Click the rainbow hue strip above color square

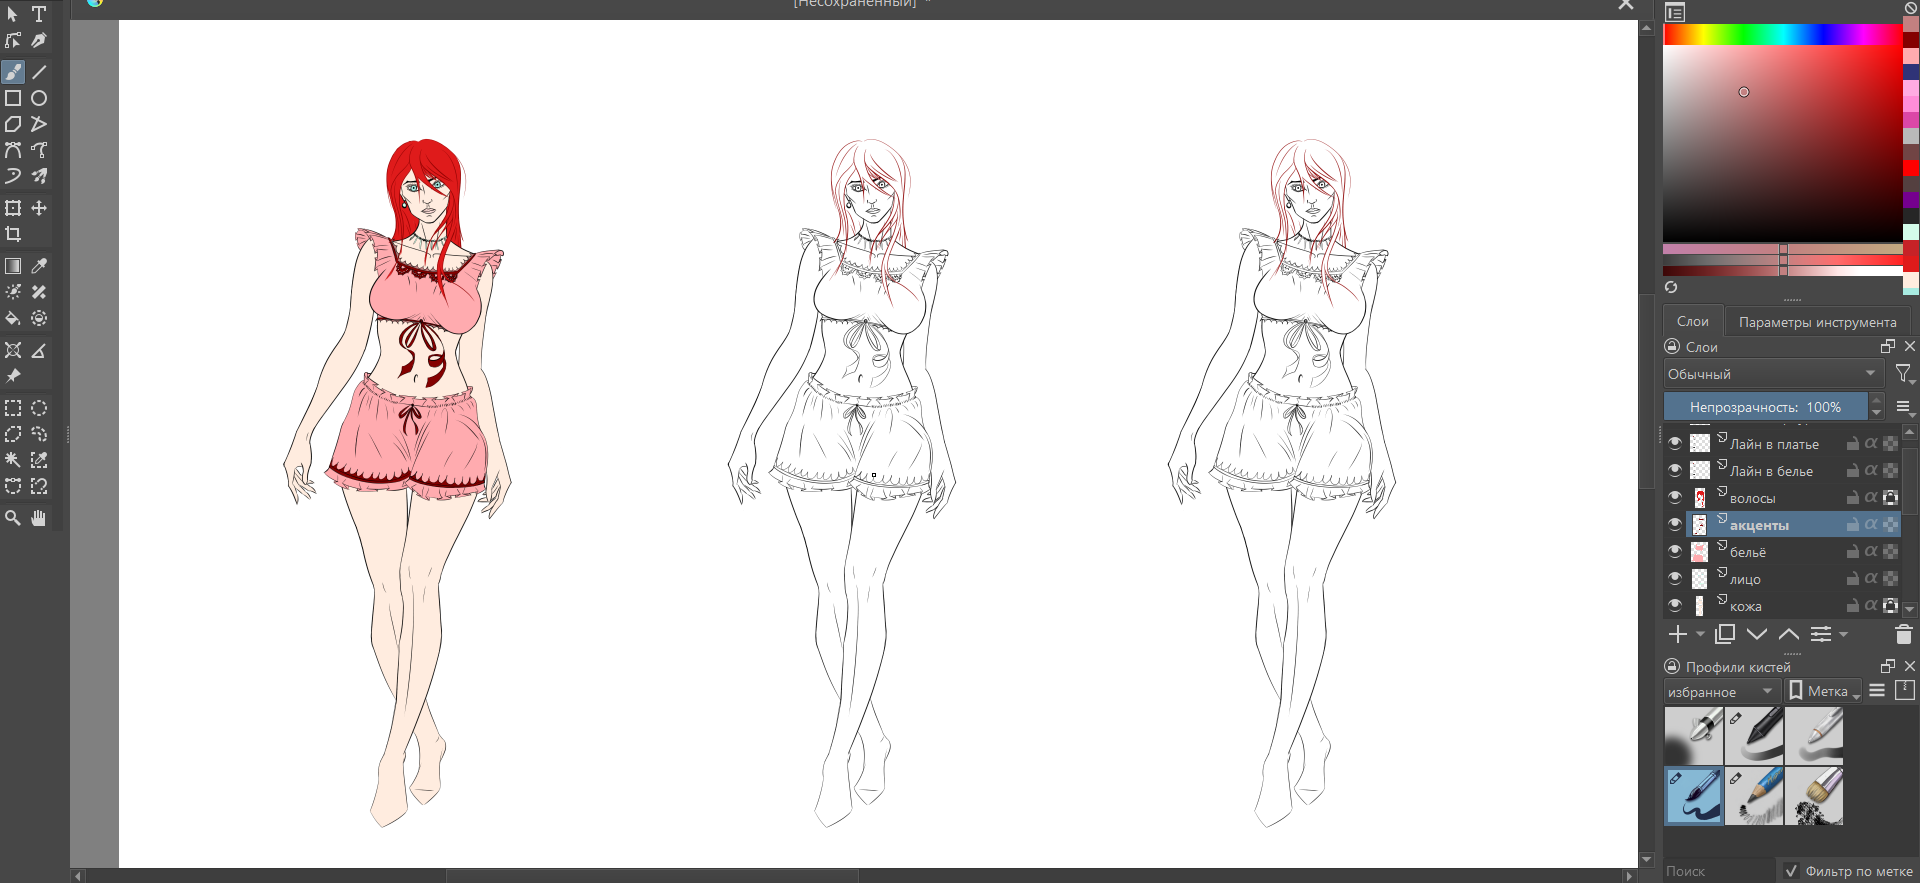point(1781,35)
